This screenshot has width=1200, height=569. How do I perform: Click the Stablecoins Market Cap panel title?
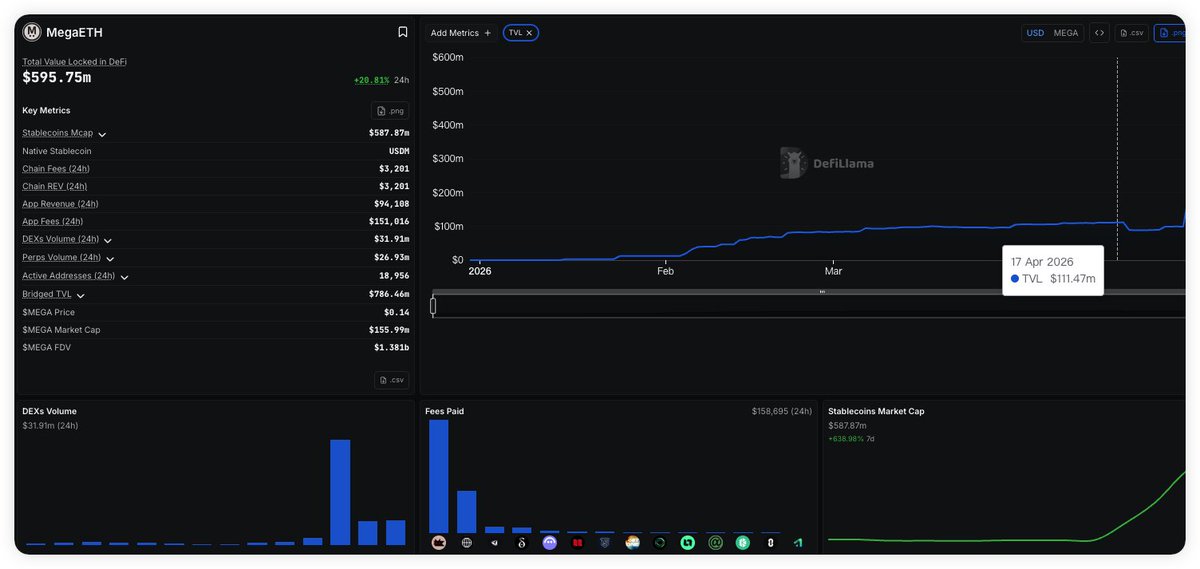(876, 411)
